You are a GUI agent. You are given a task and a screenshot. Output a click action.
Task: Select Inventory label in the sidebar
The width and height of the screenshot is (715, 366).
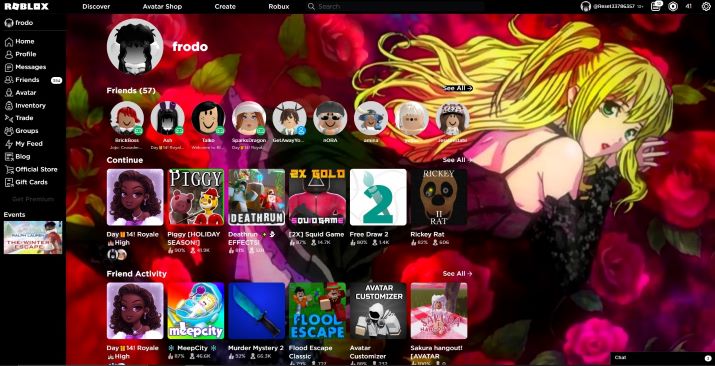tap(31, 105)
